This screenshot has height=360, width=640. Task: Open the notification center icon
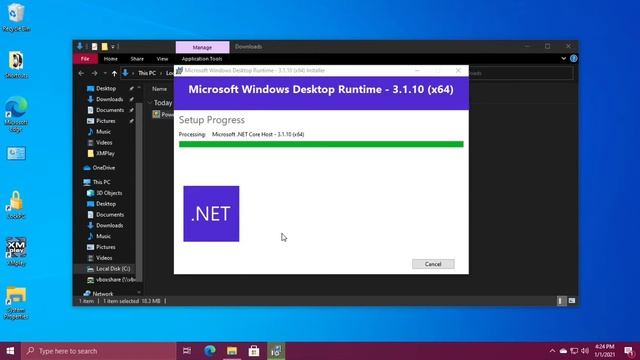[x=629, y=351]
